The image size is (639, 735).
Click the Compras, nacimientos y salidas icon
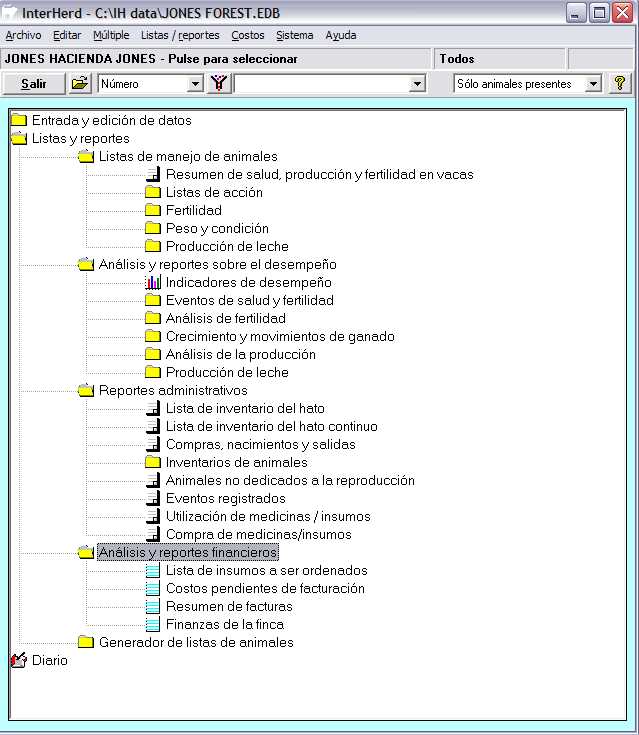[153, 444]
